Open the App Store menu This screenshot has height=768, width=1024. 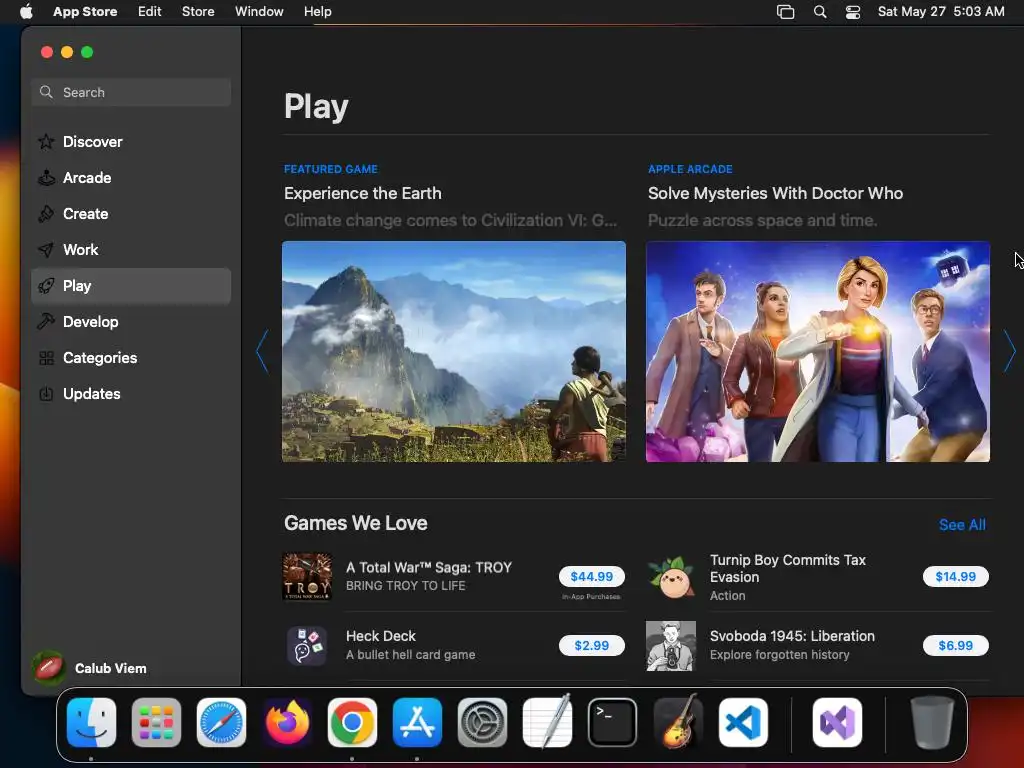[x=85, y=11]
